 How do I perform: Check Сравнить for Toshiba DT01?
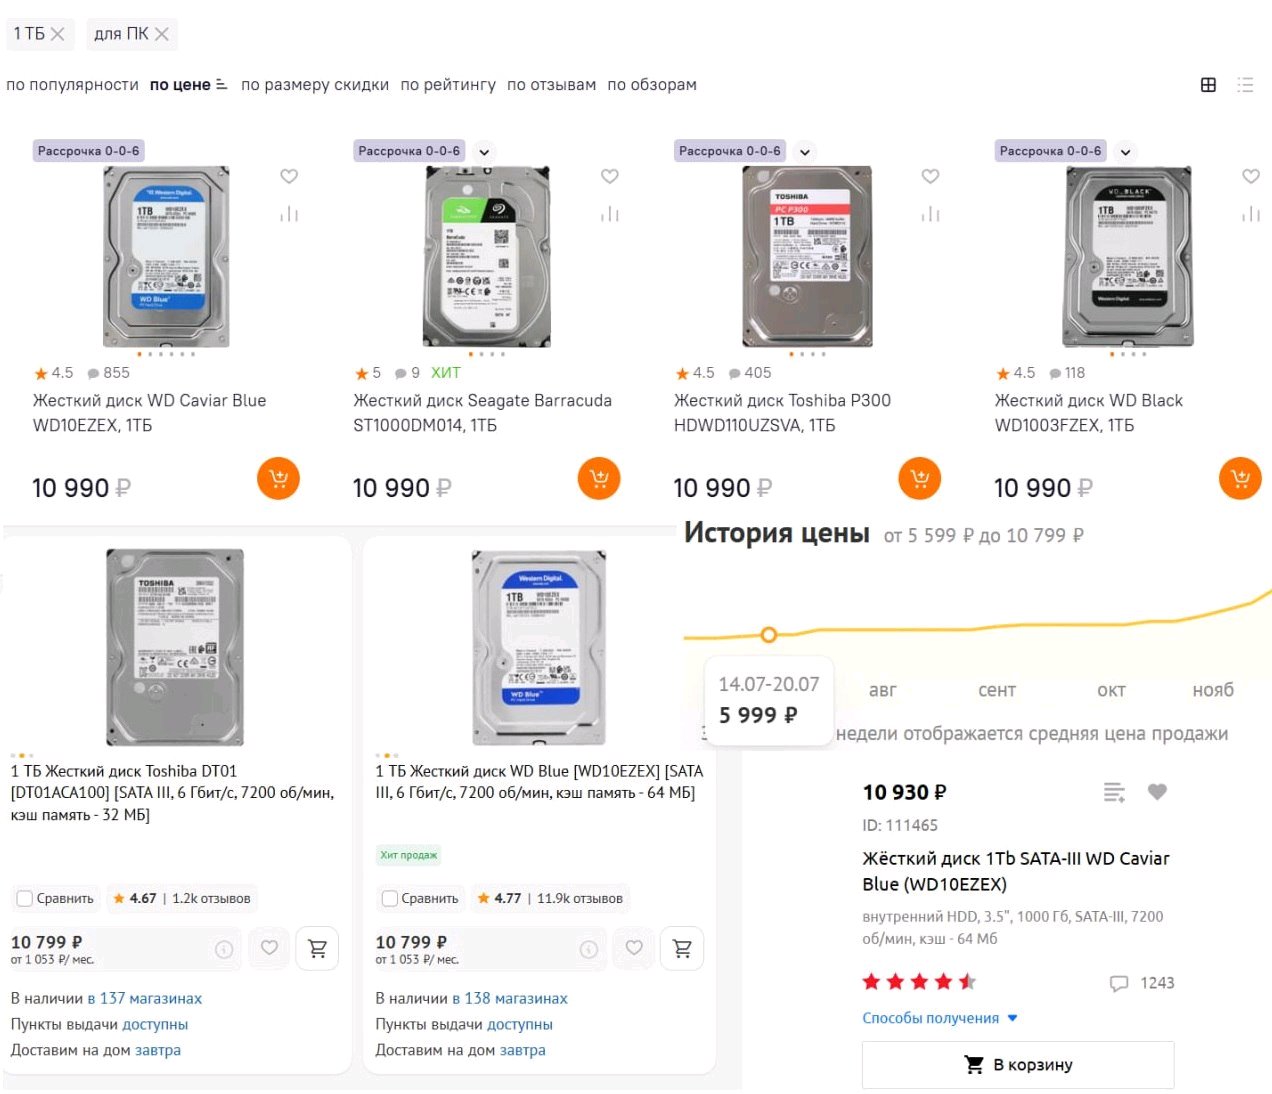pyautogui.click(x=25, y=898)
